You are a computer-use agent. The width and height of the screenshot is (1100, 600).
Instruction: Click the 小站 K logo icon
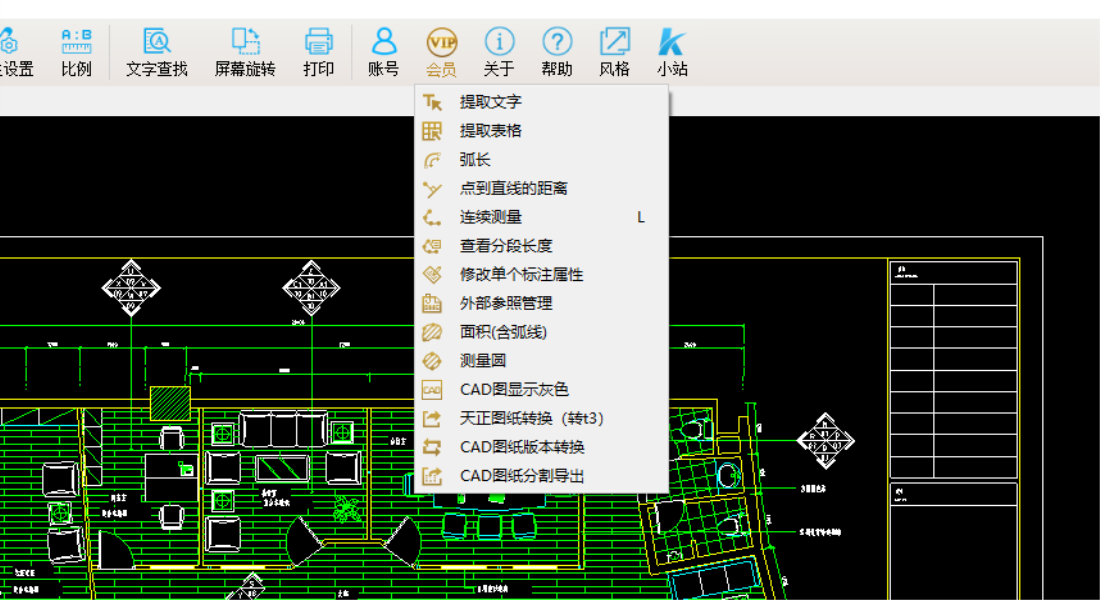(671, 42)
